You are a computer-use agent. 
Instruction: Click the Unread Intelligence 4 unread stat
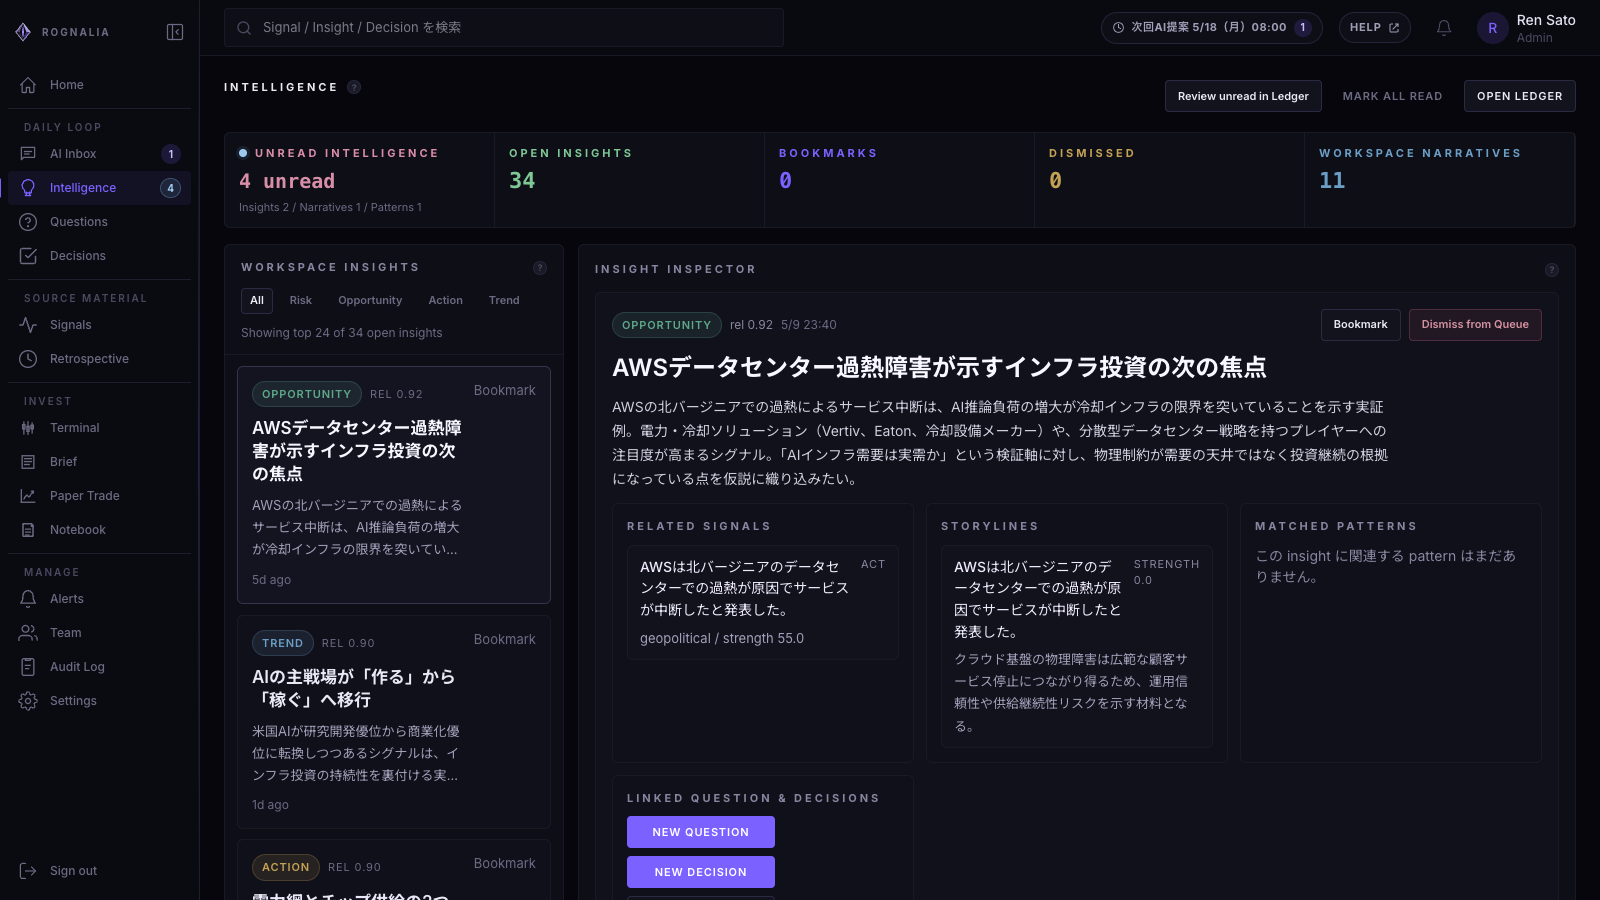tap(360, 180)
